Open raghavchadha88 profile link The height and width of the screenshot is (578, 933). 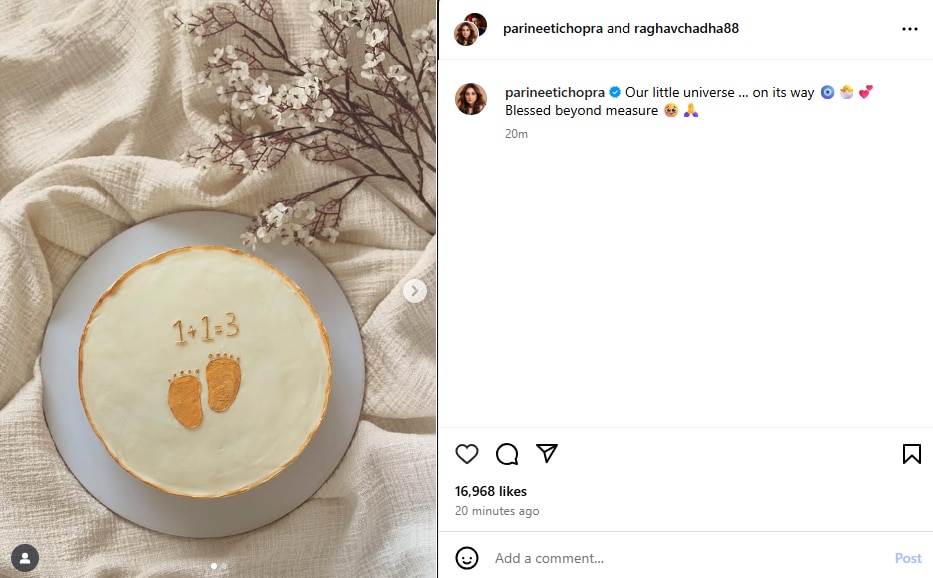(x=686, y=29)
